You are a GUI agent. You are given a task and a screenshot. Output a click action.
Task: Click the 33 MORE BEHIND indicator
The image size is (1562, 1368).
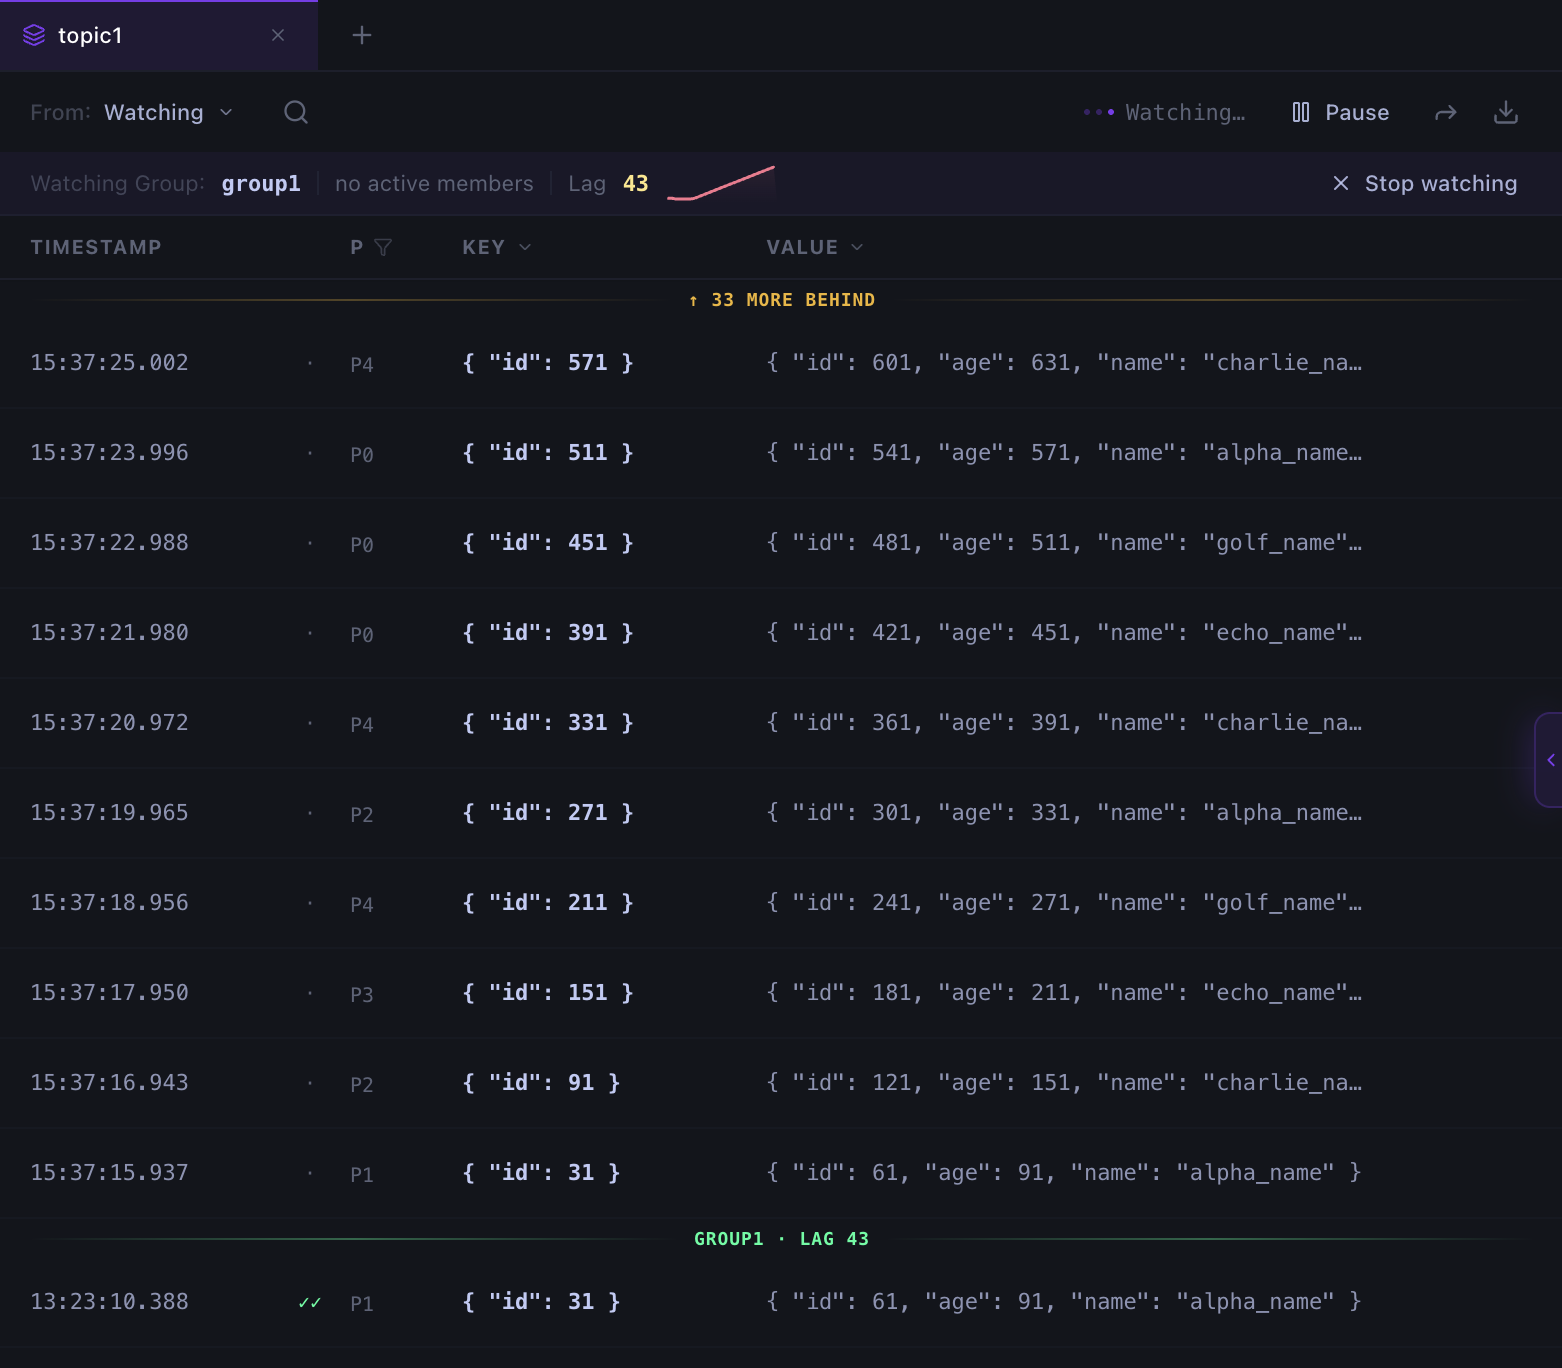point(782,300)
